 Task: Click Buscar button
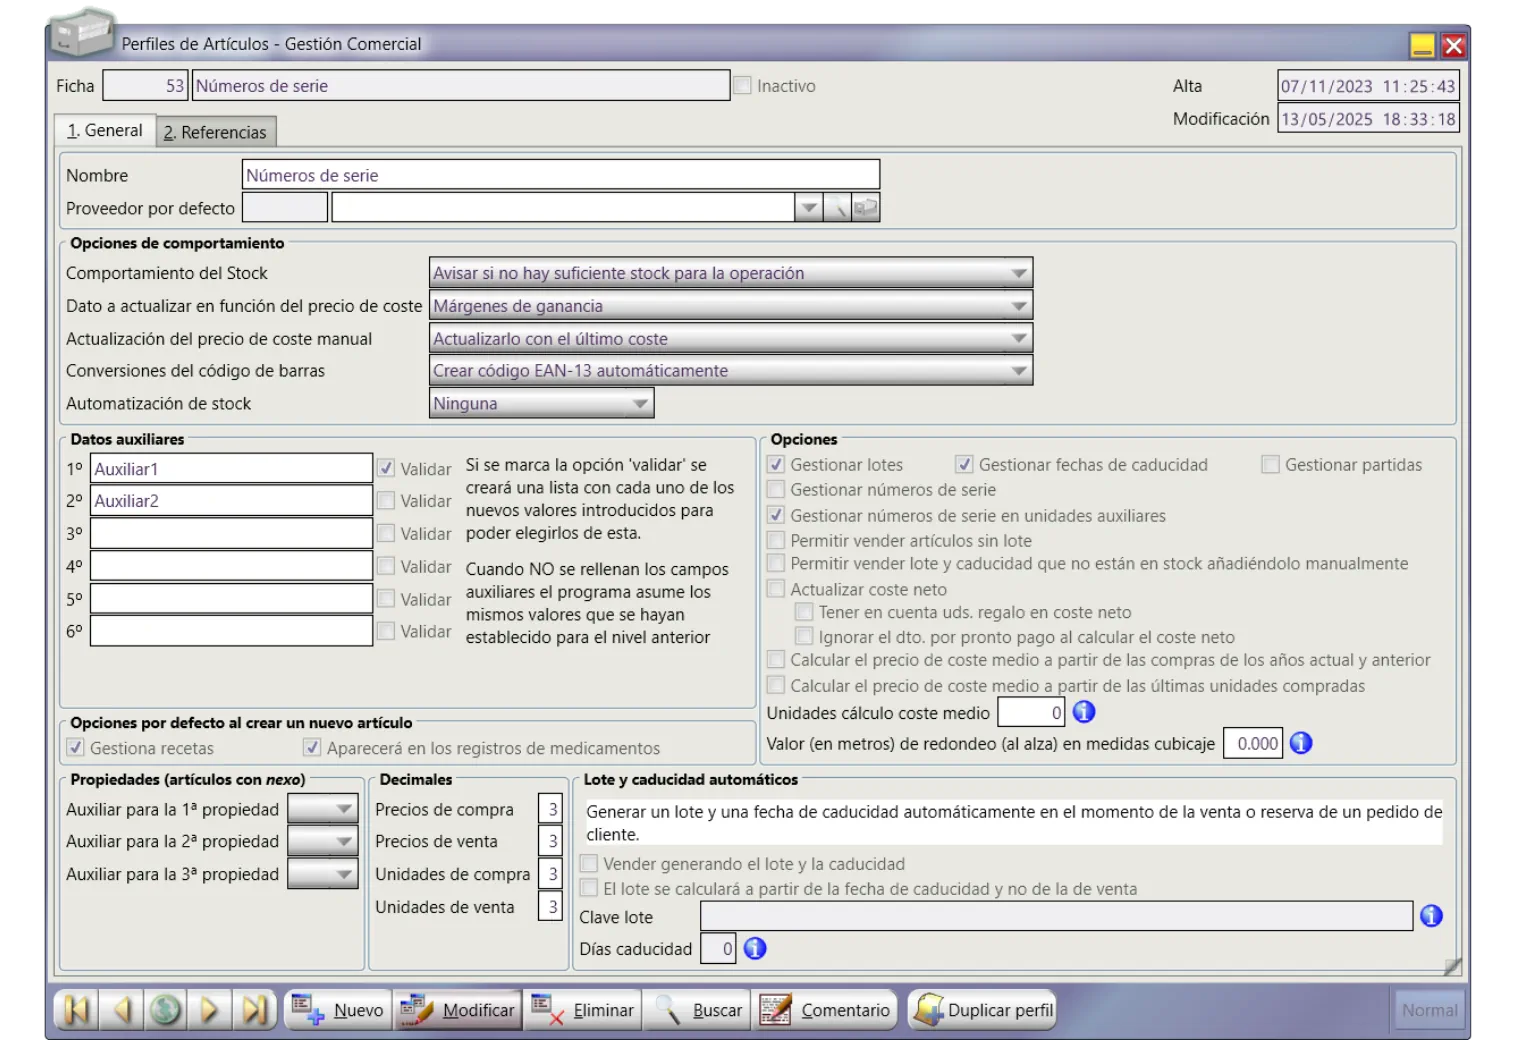tap(698, 1010)
